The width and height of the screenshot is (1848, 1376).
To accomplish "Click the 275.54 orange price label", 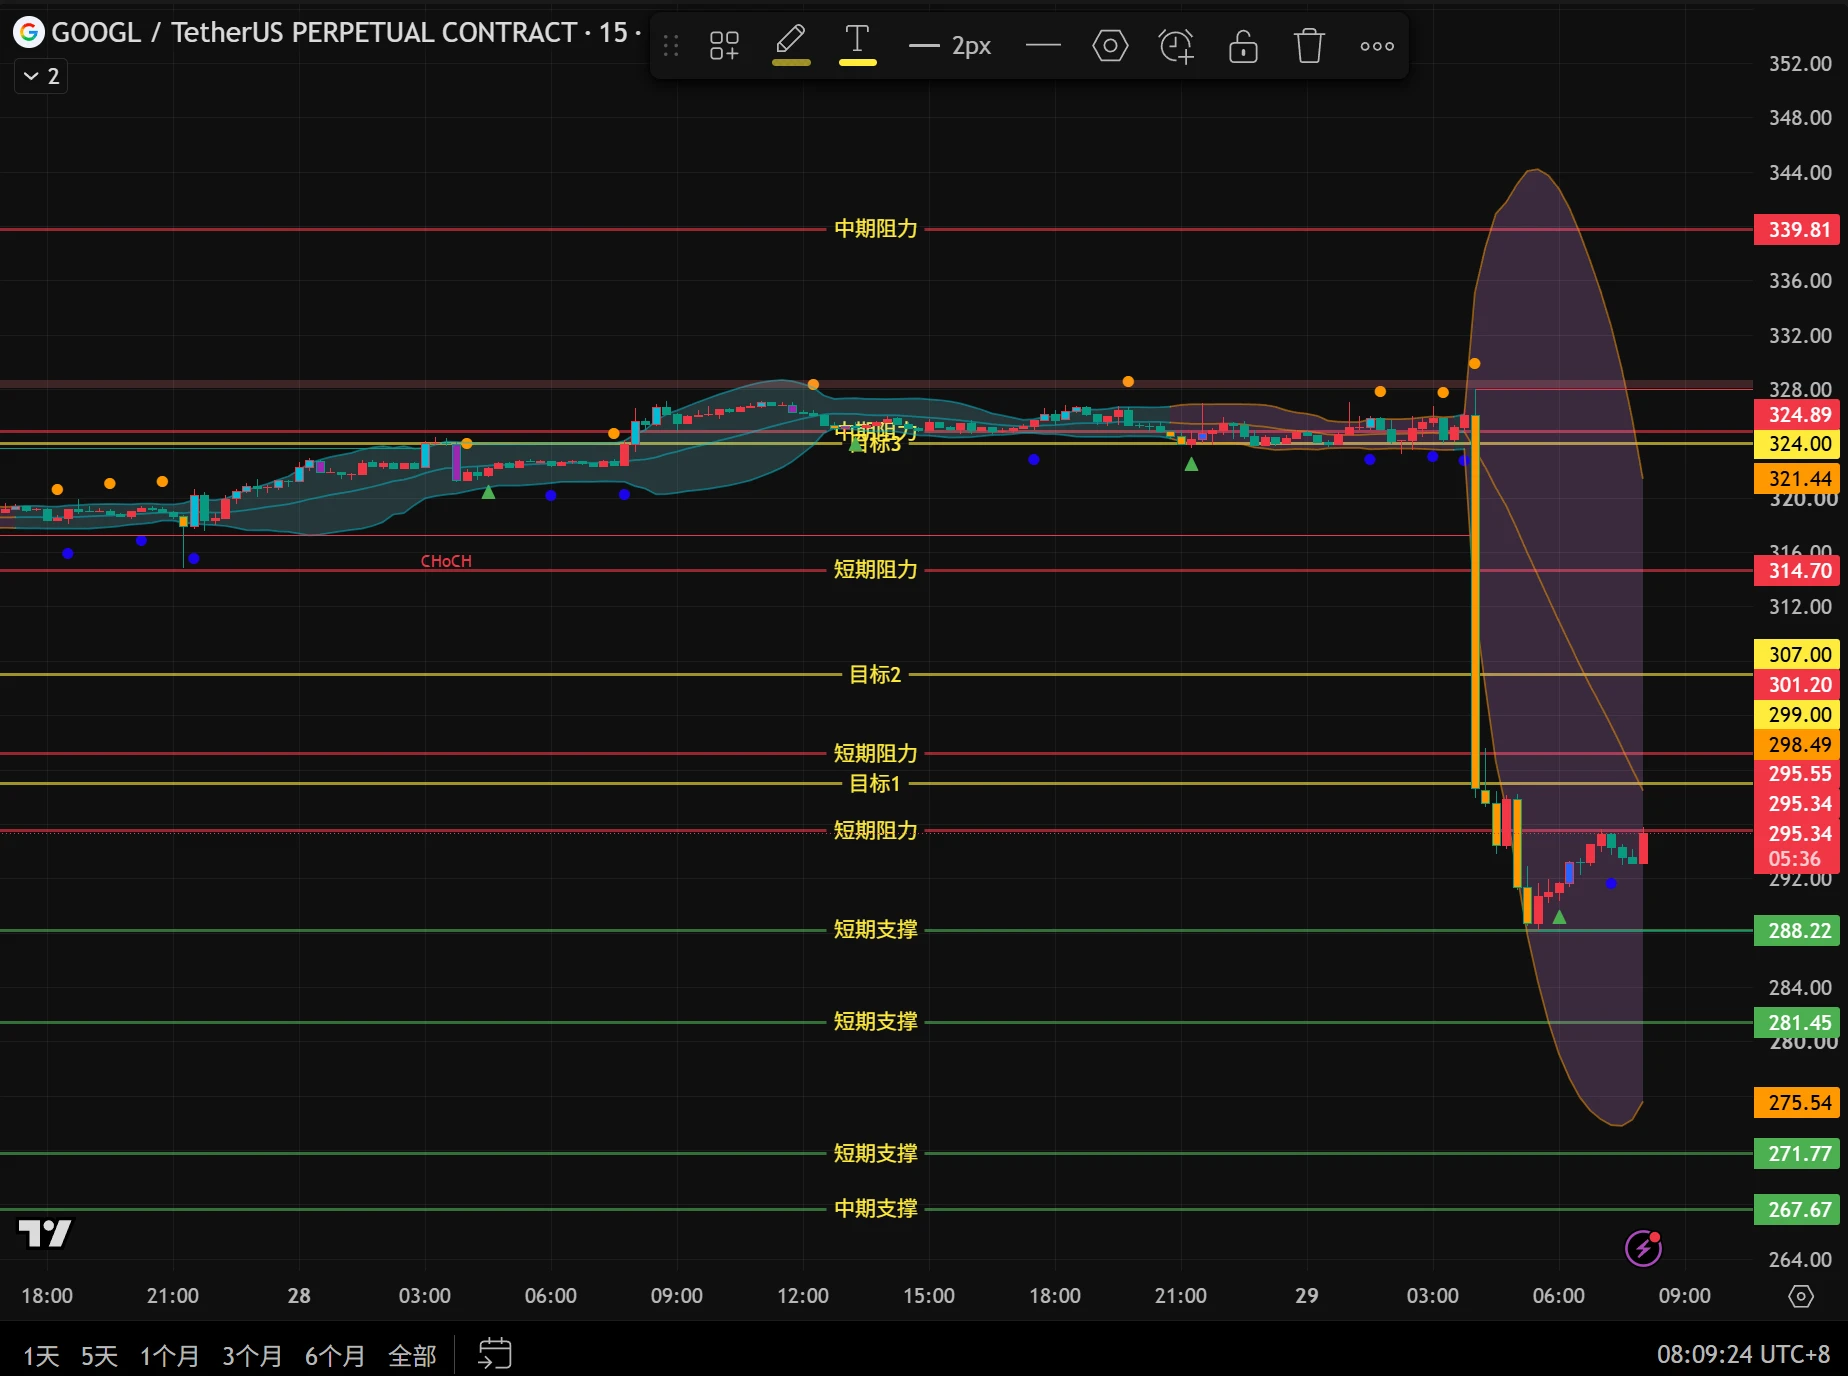I will coord(1798,1103).
